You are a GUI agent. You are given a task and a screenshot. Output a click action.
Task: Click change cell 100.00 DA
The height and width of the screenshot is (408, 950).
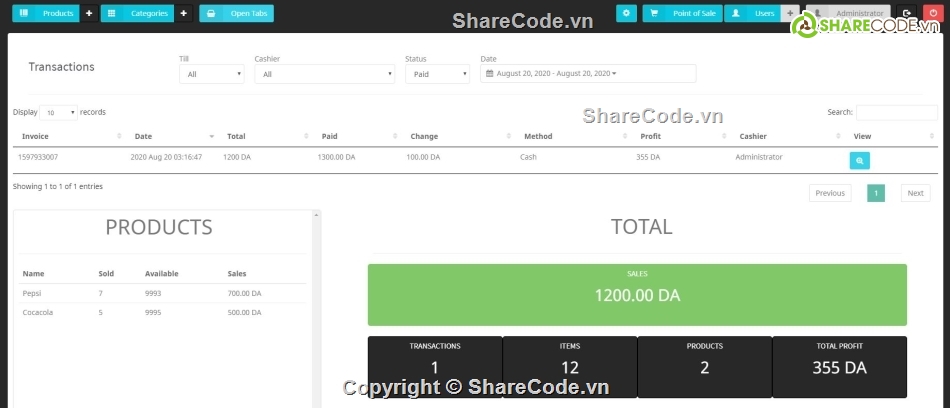[x=424, y=157]
